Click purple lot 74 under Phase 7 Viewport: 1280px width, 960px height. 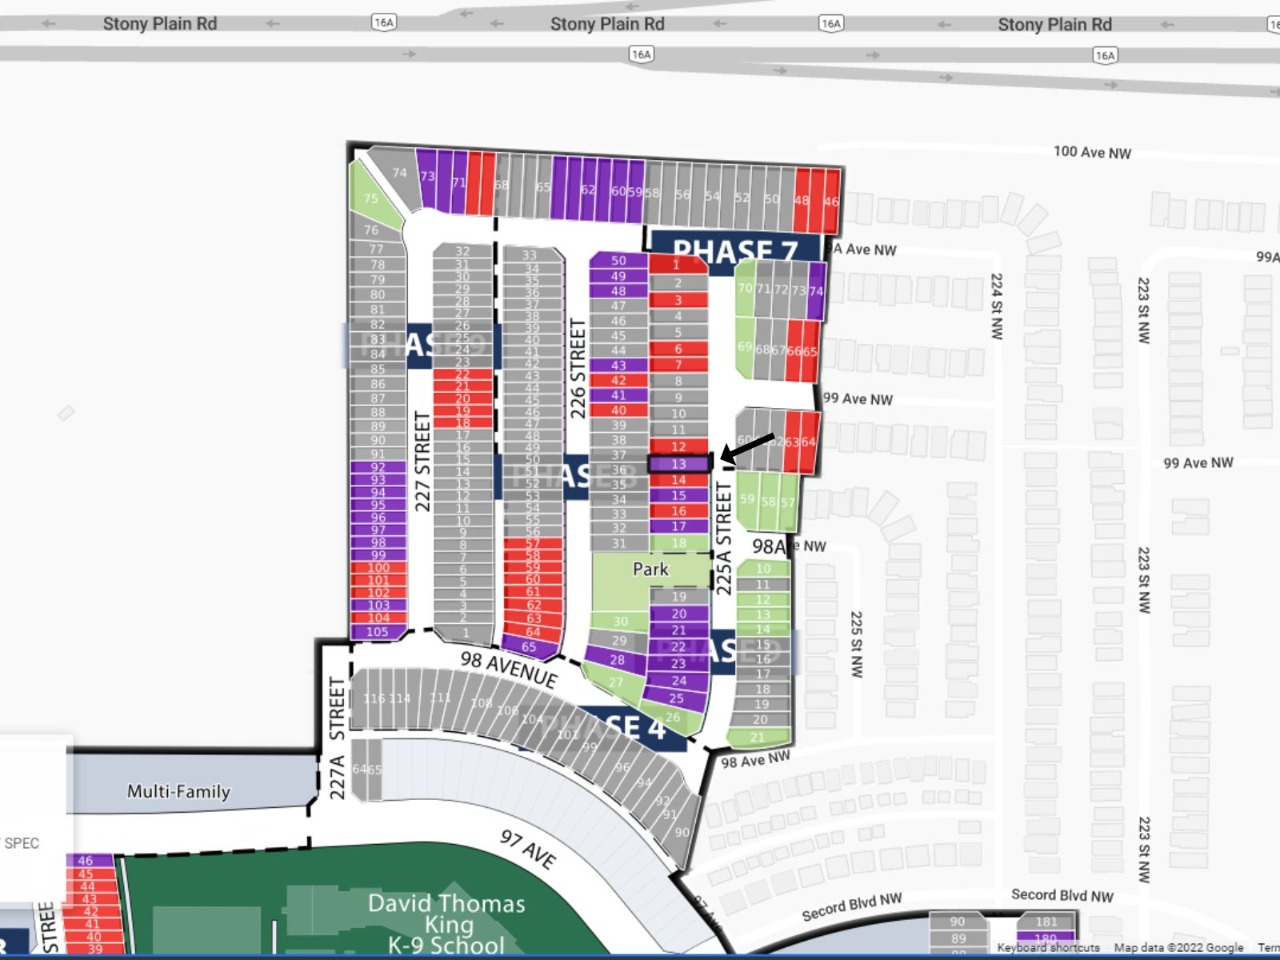816,291
